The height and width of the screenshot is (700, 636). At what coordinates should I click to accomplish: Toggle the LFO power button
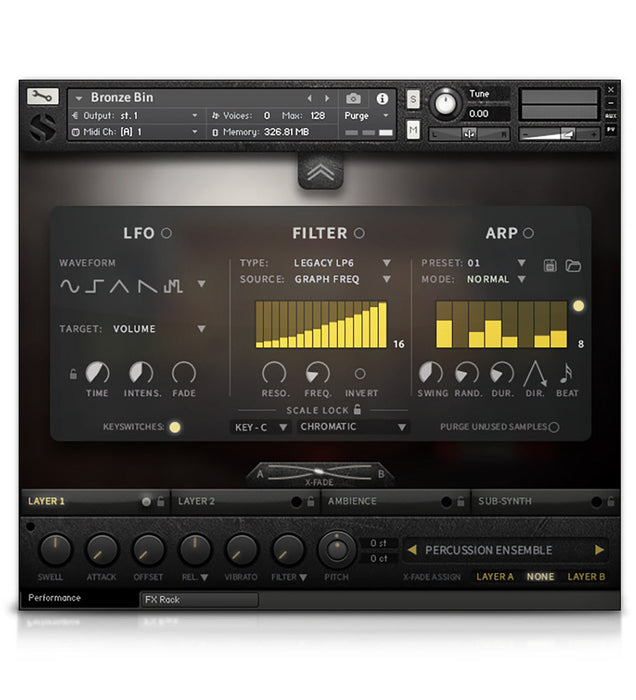[166, 233]
